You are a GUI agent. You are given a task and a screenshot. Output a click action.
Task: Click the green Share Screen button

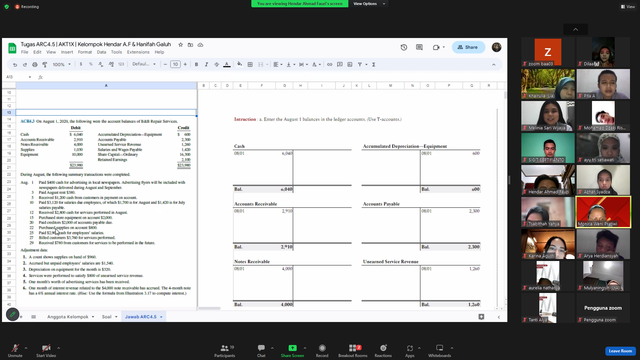292,351
